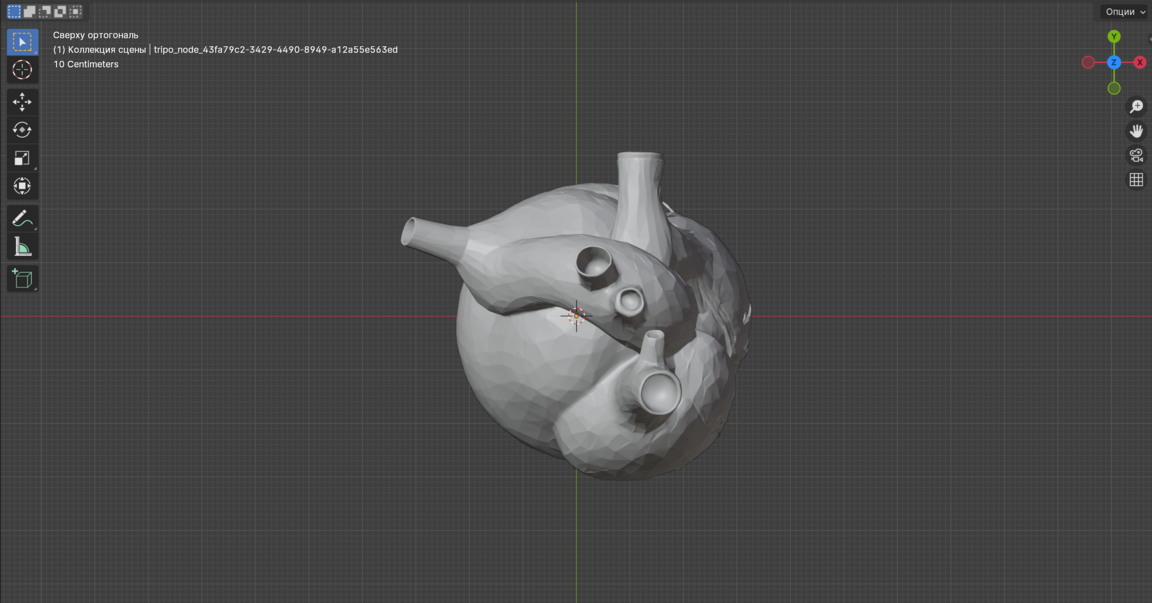The height and width of the screenshot is (603, 1152).
Task: Click the green Y axis on gizmo
Action: (1114, 37)
